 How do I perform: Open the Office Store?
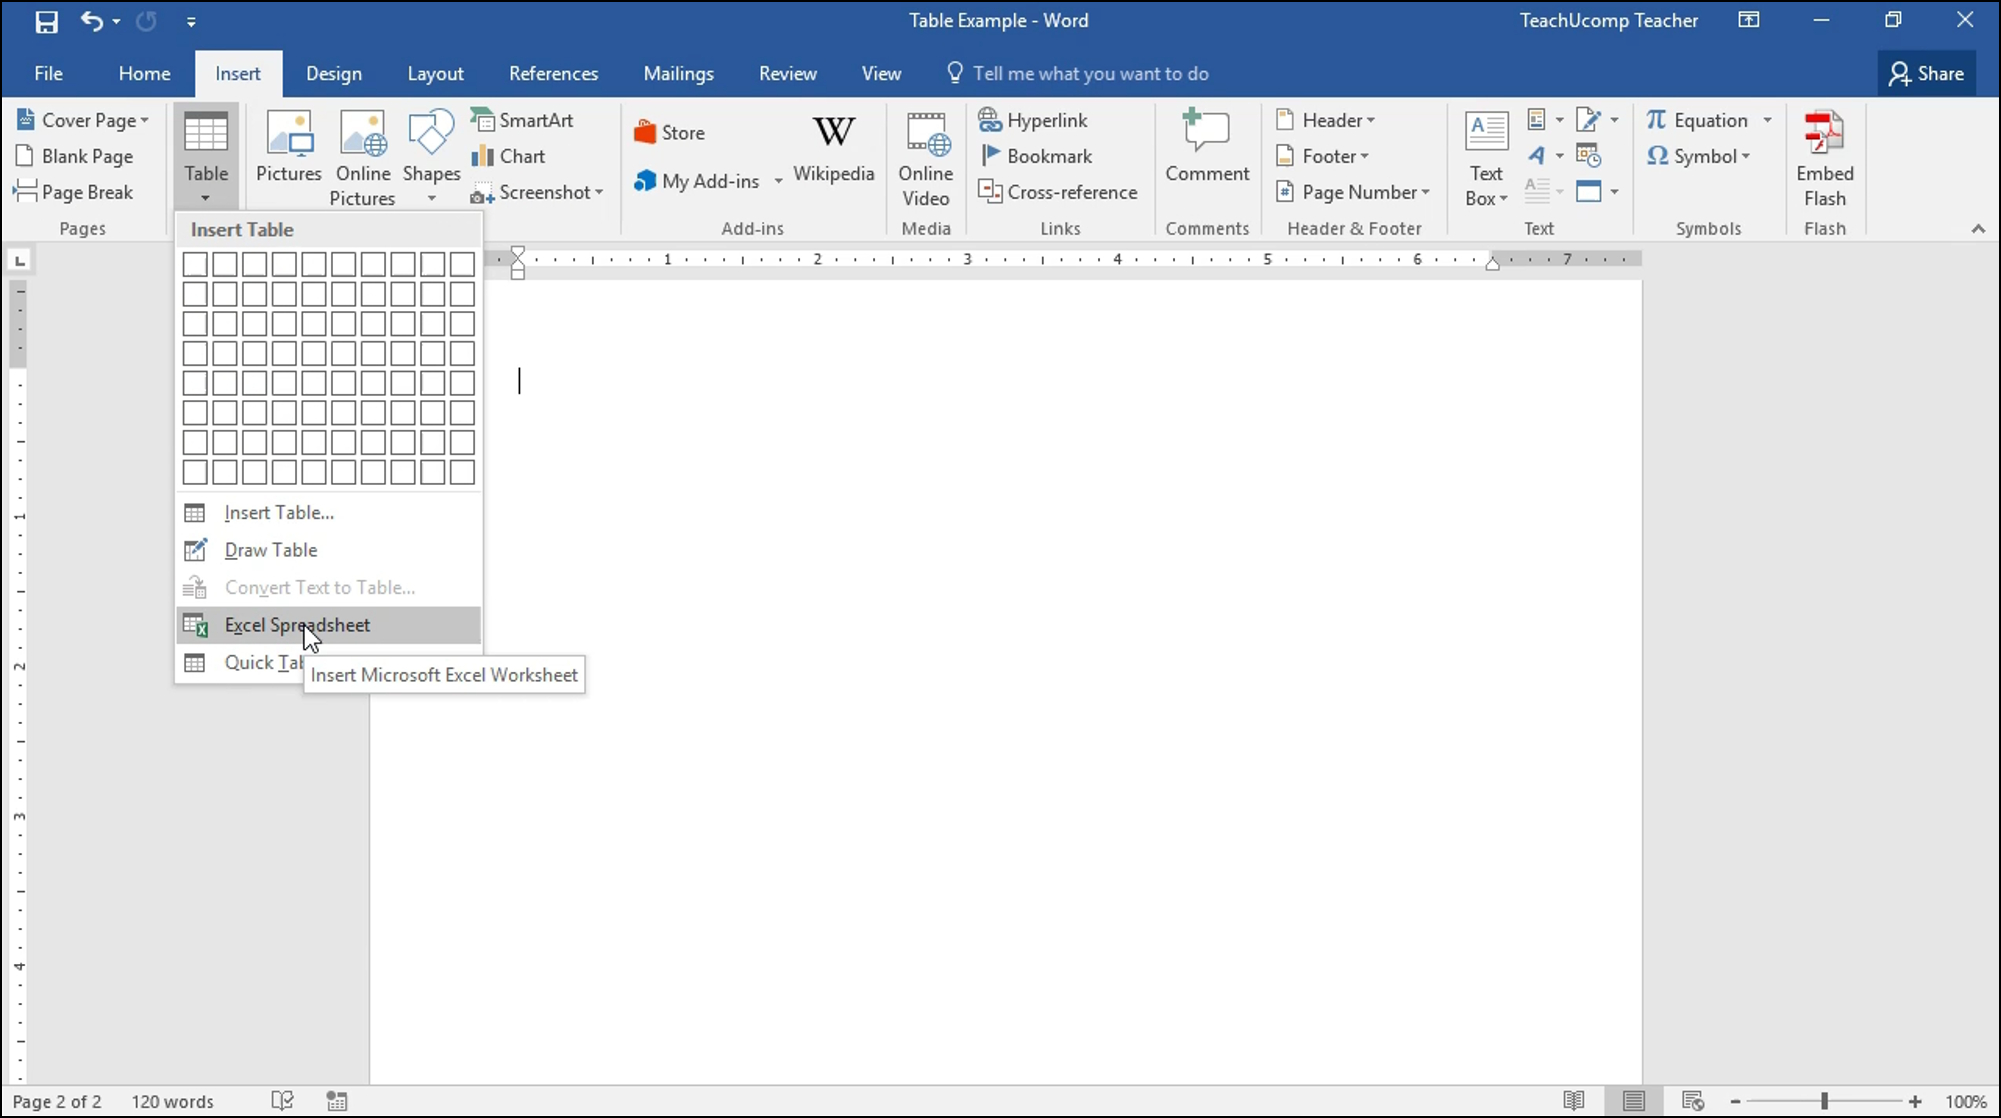point(669,131)
